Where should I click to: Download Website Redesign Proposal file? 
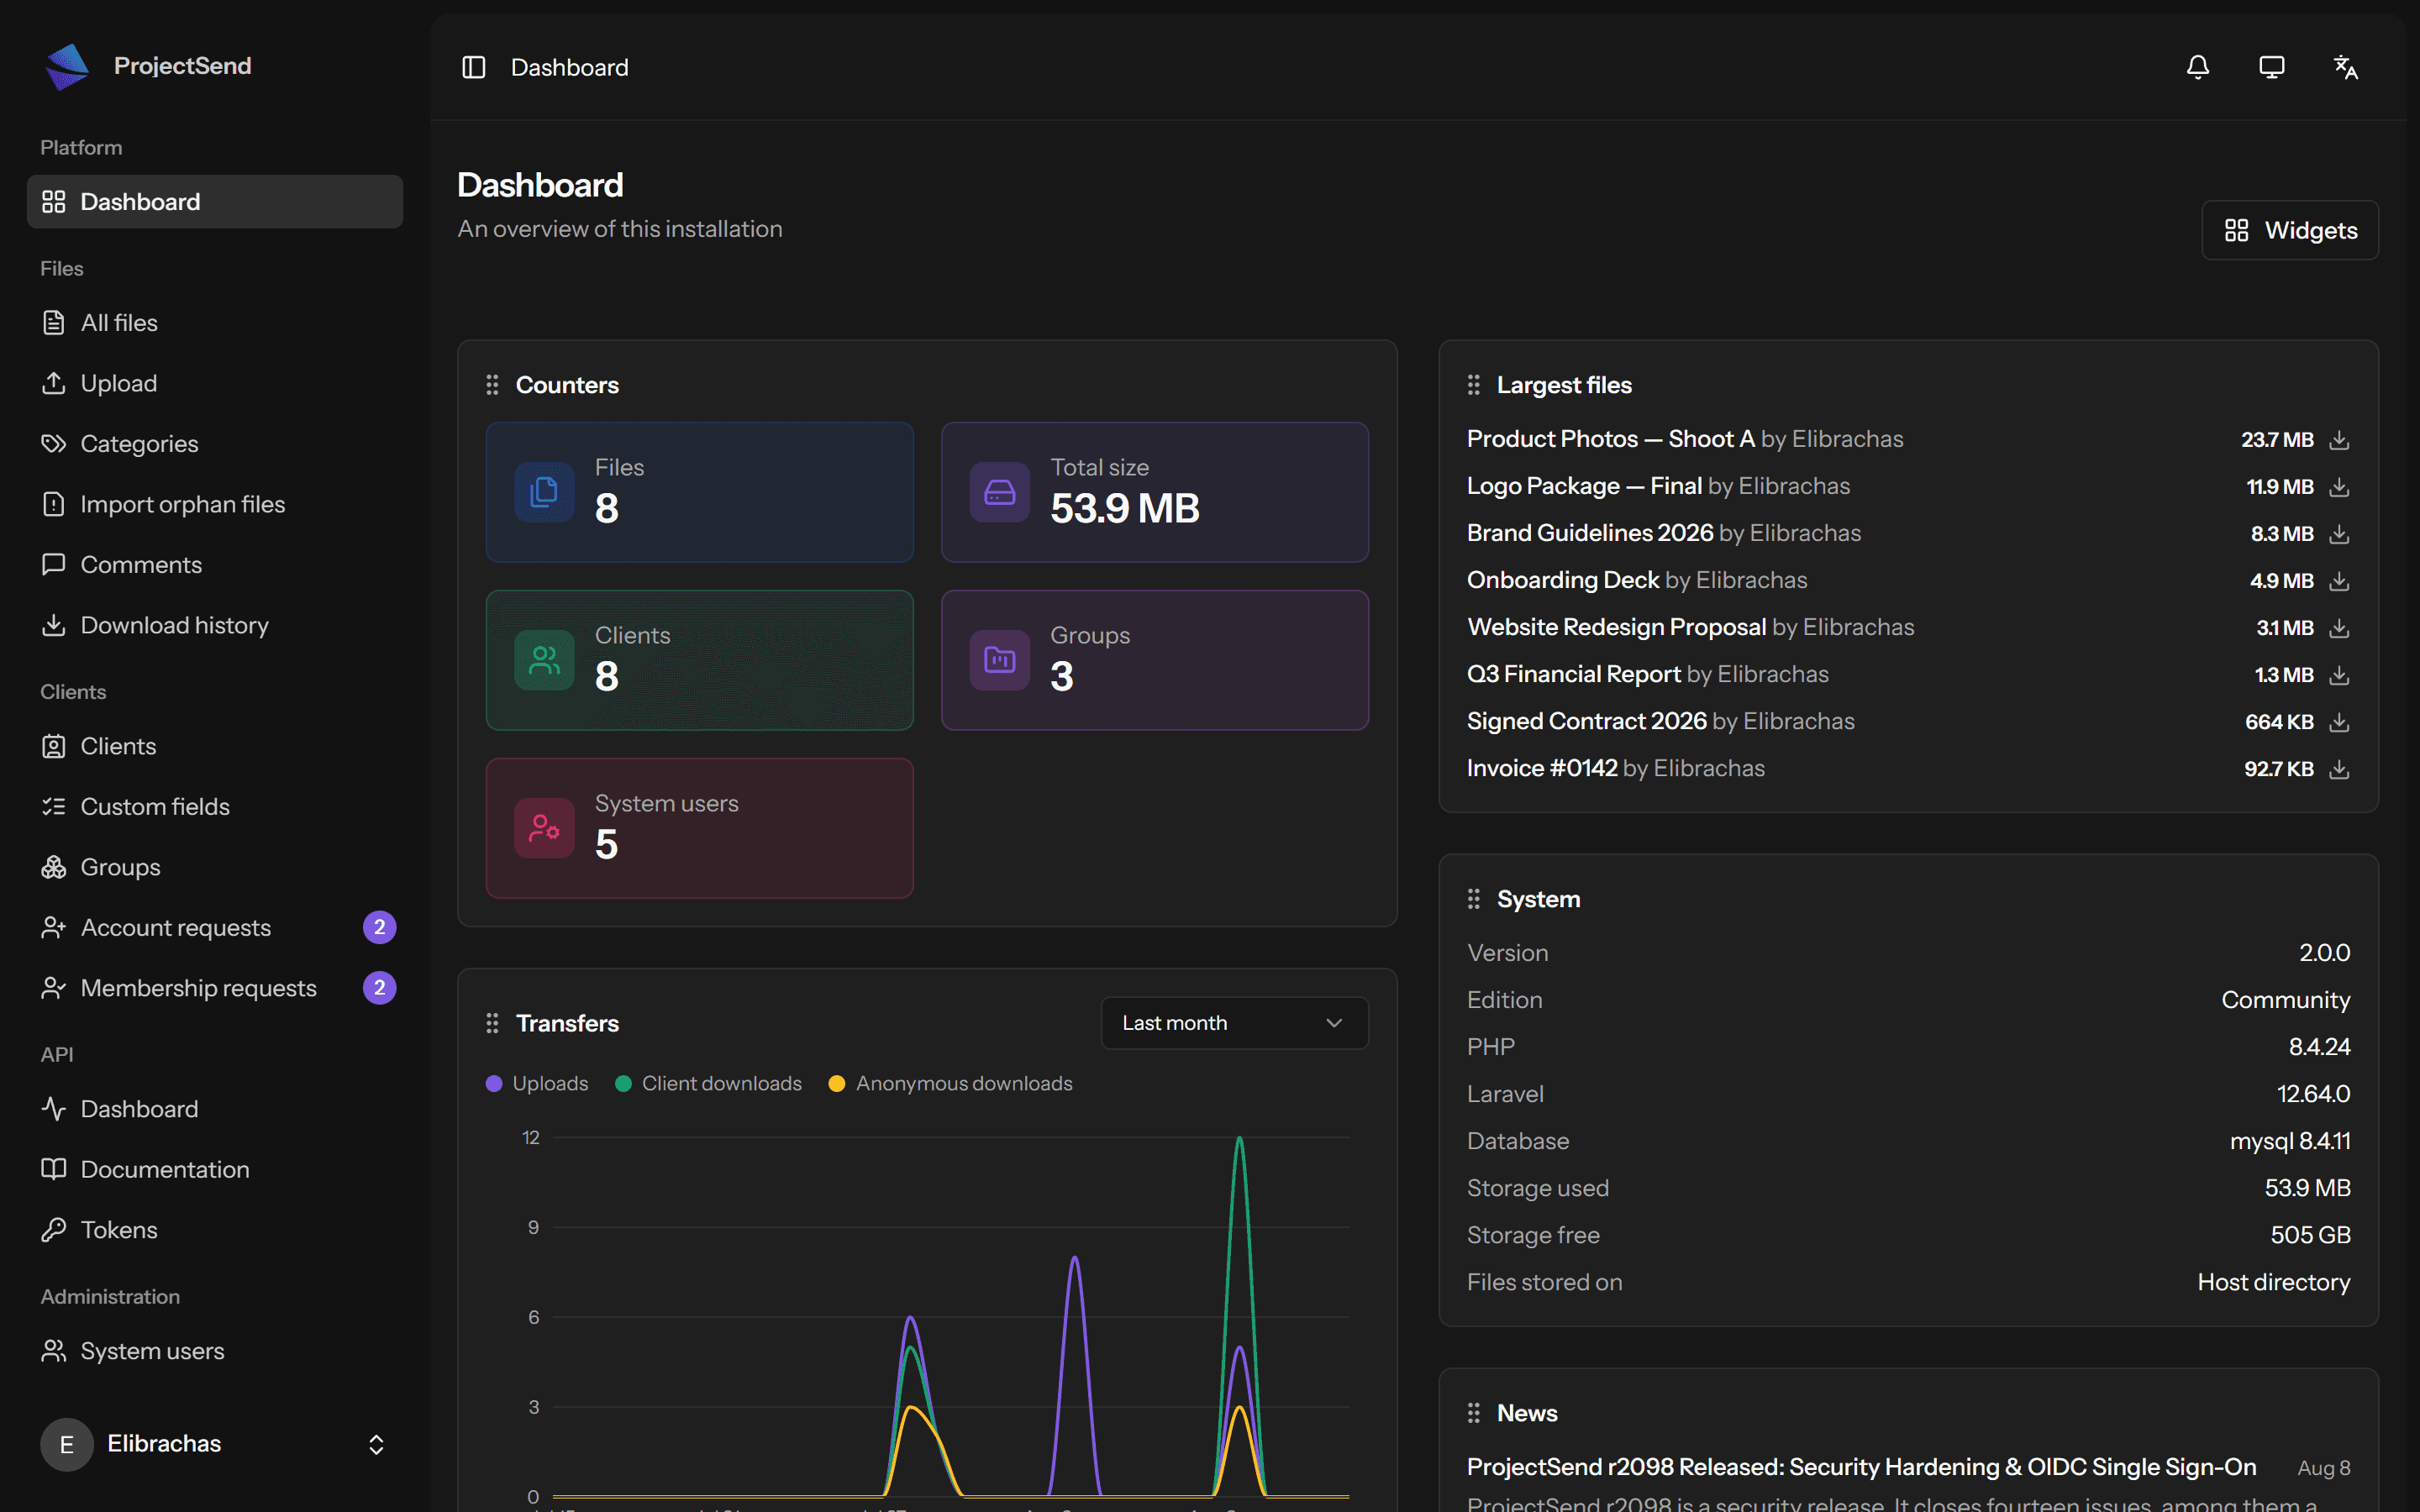2339,628
